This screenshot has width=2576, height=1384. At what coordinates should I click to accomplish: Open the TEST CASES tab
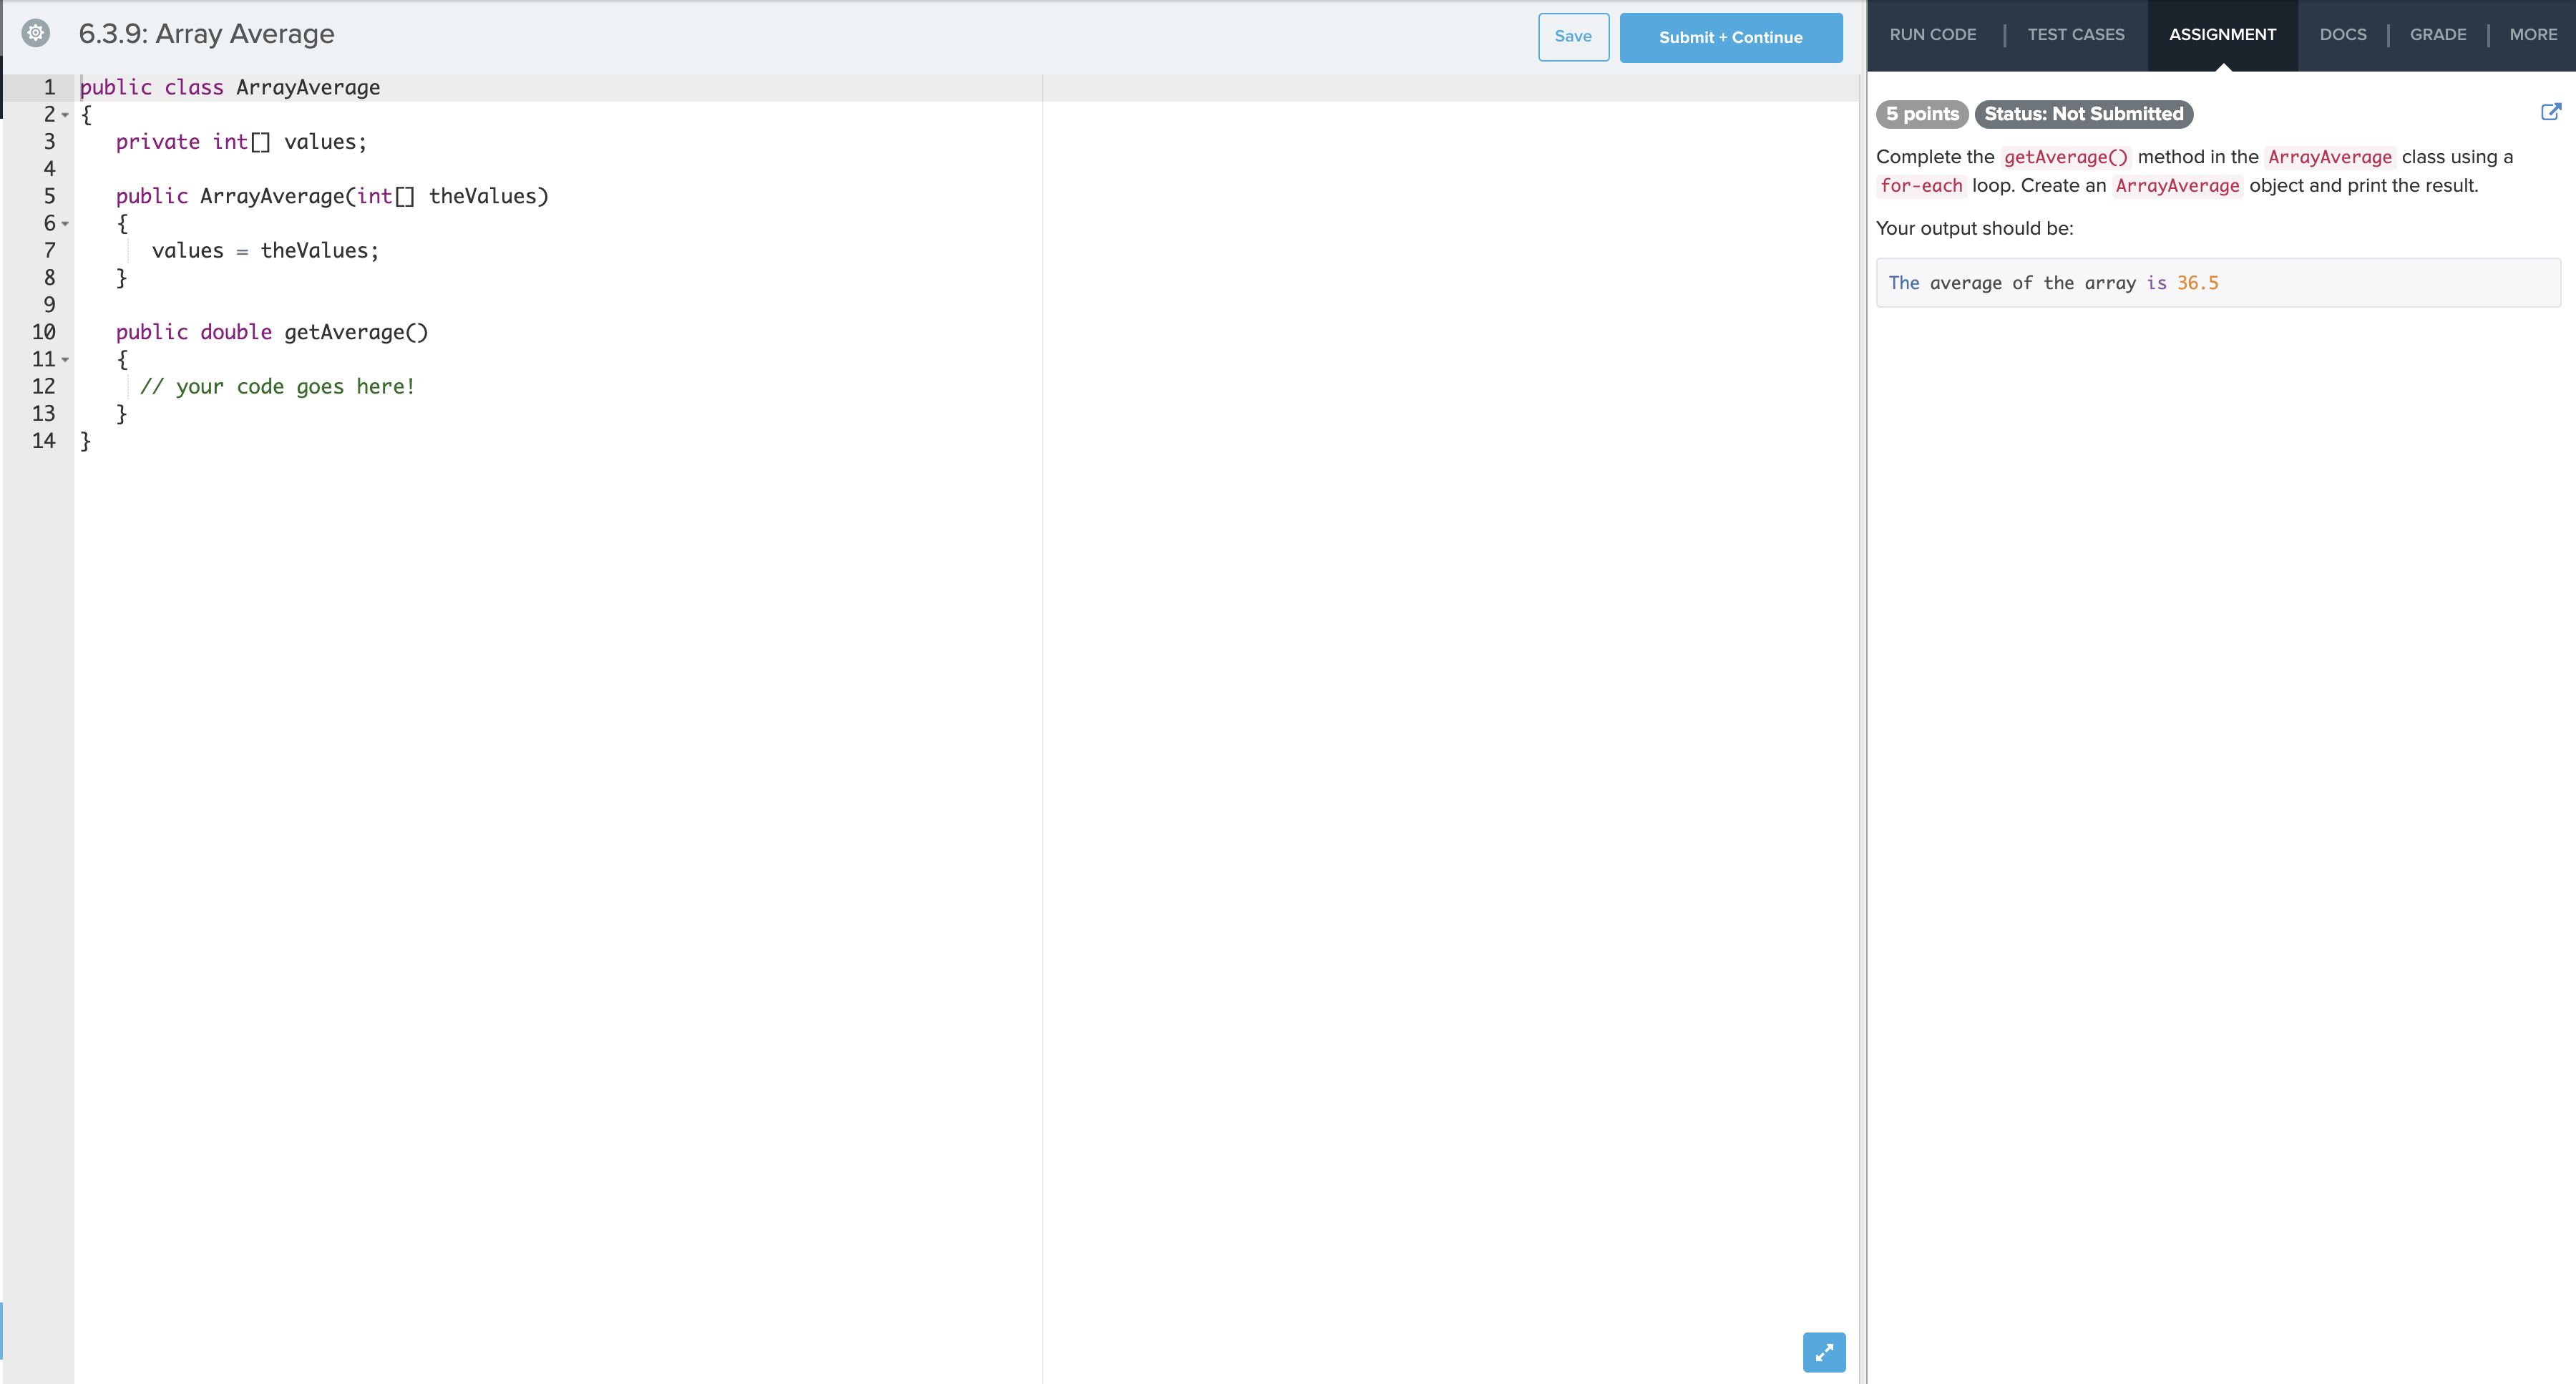pyautogui.click(x=2075, y=35)
